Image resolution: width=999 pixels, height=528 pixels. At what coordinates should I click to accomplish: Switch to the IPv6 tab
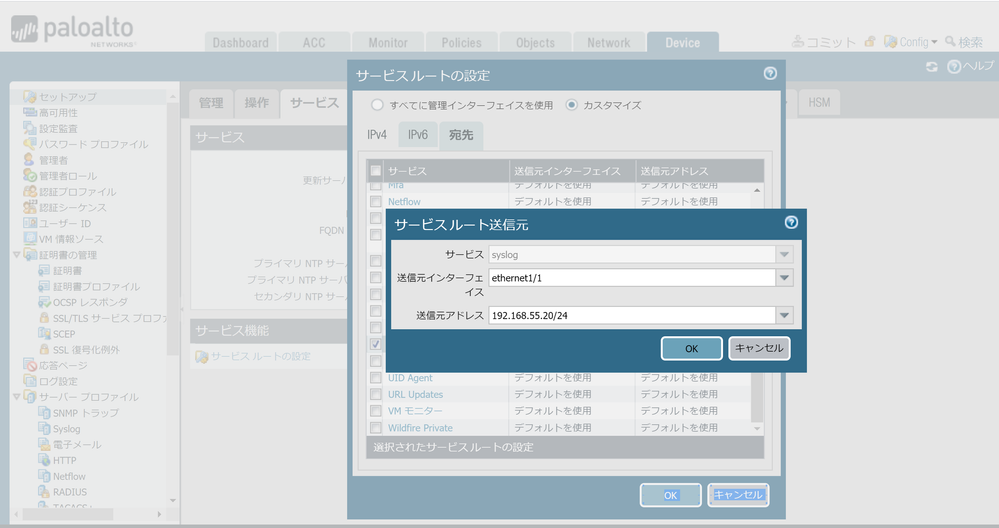click(417, 135)
